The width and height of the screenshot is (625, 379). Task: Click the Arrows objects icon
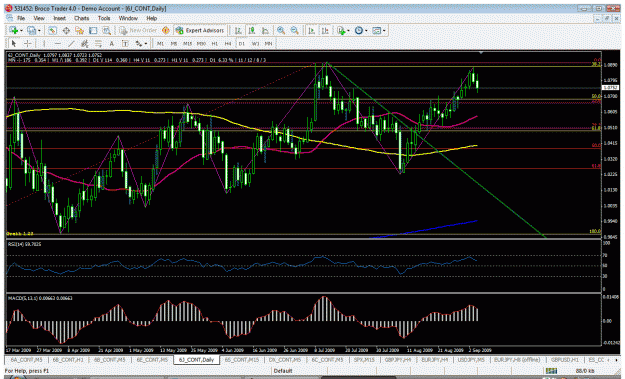pos(139,43)
